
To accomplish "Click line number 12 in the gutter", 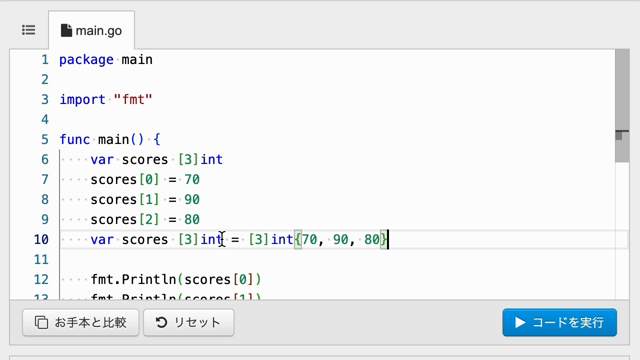I will coord(41,280).
